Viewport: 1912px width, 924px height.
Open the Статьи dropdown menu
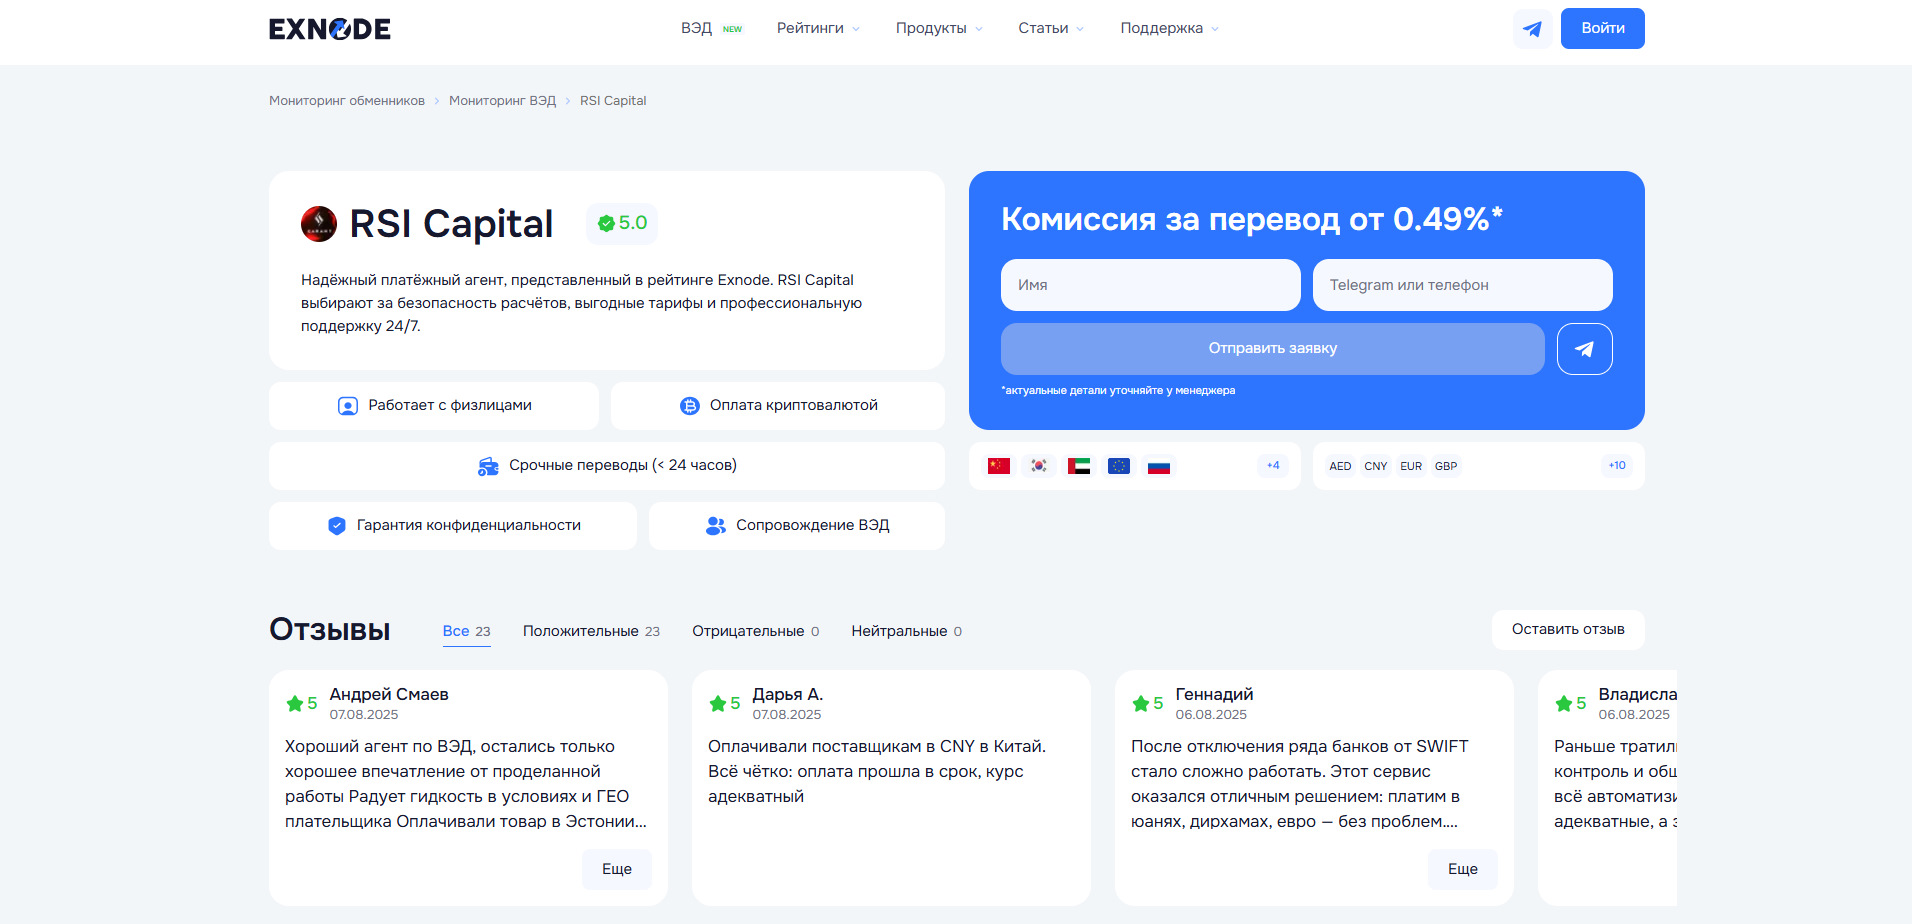pyautogui.click(x=1051, y=29)
